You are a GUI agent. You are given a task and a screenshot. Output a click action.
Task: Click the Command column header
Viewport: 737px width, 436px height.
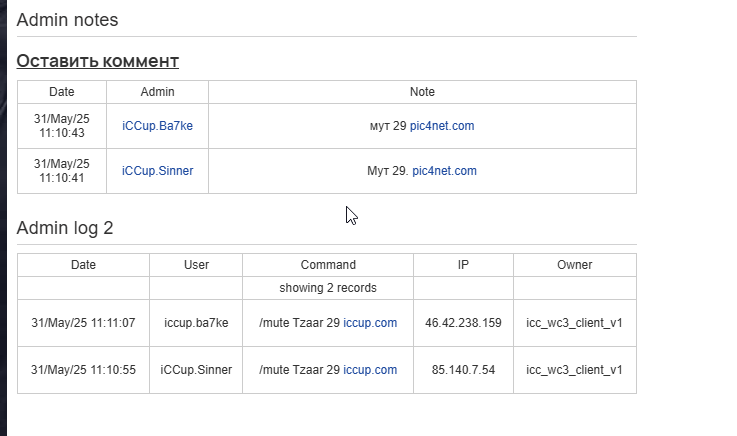328,265
